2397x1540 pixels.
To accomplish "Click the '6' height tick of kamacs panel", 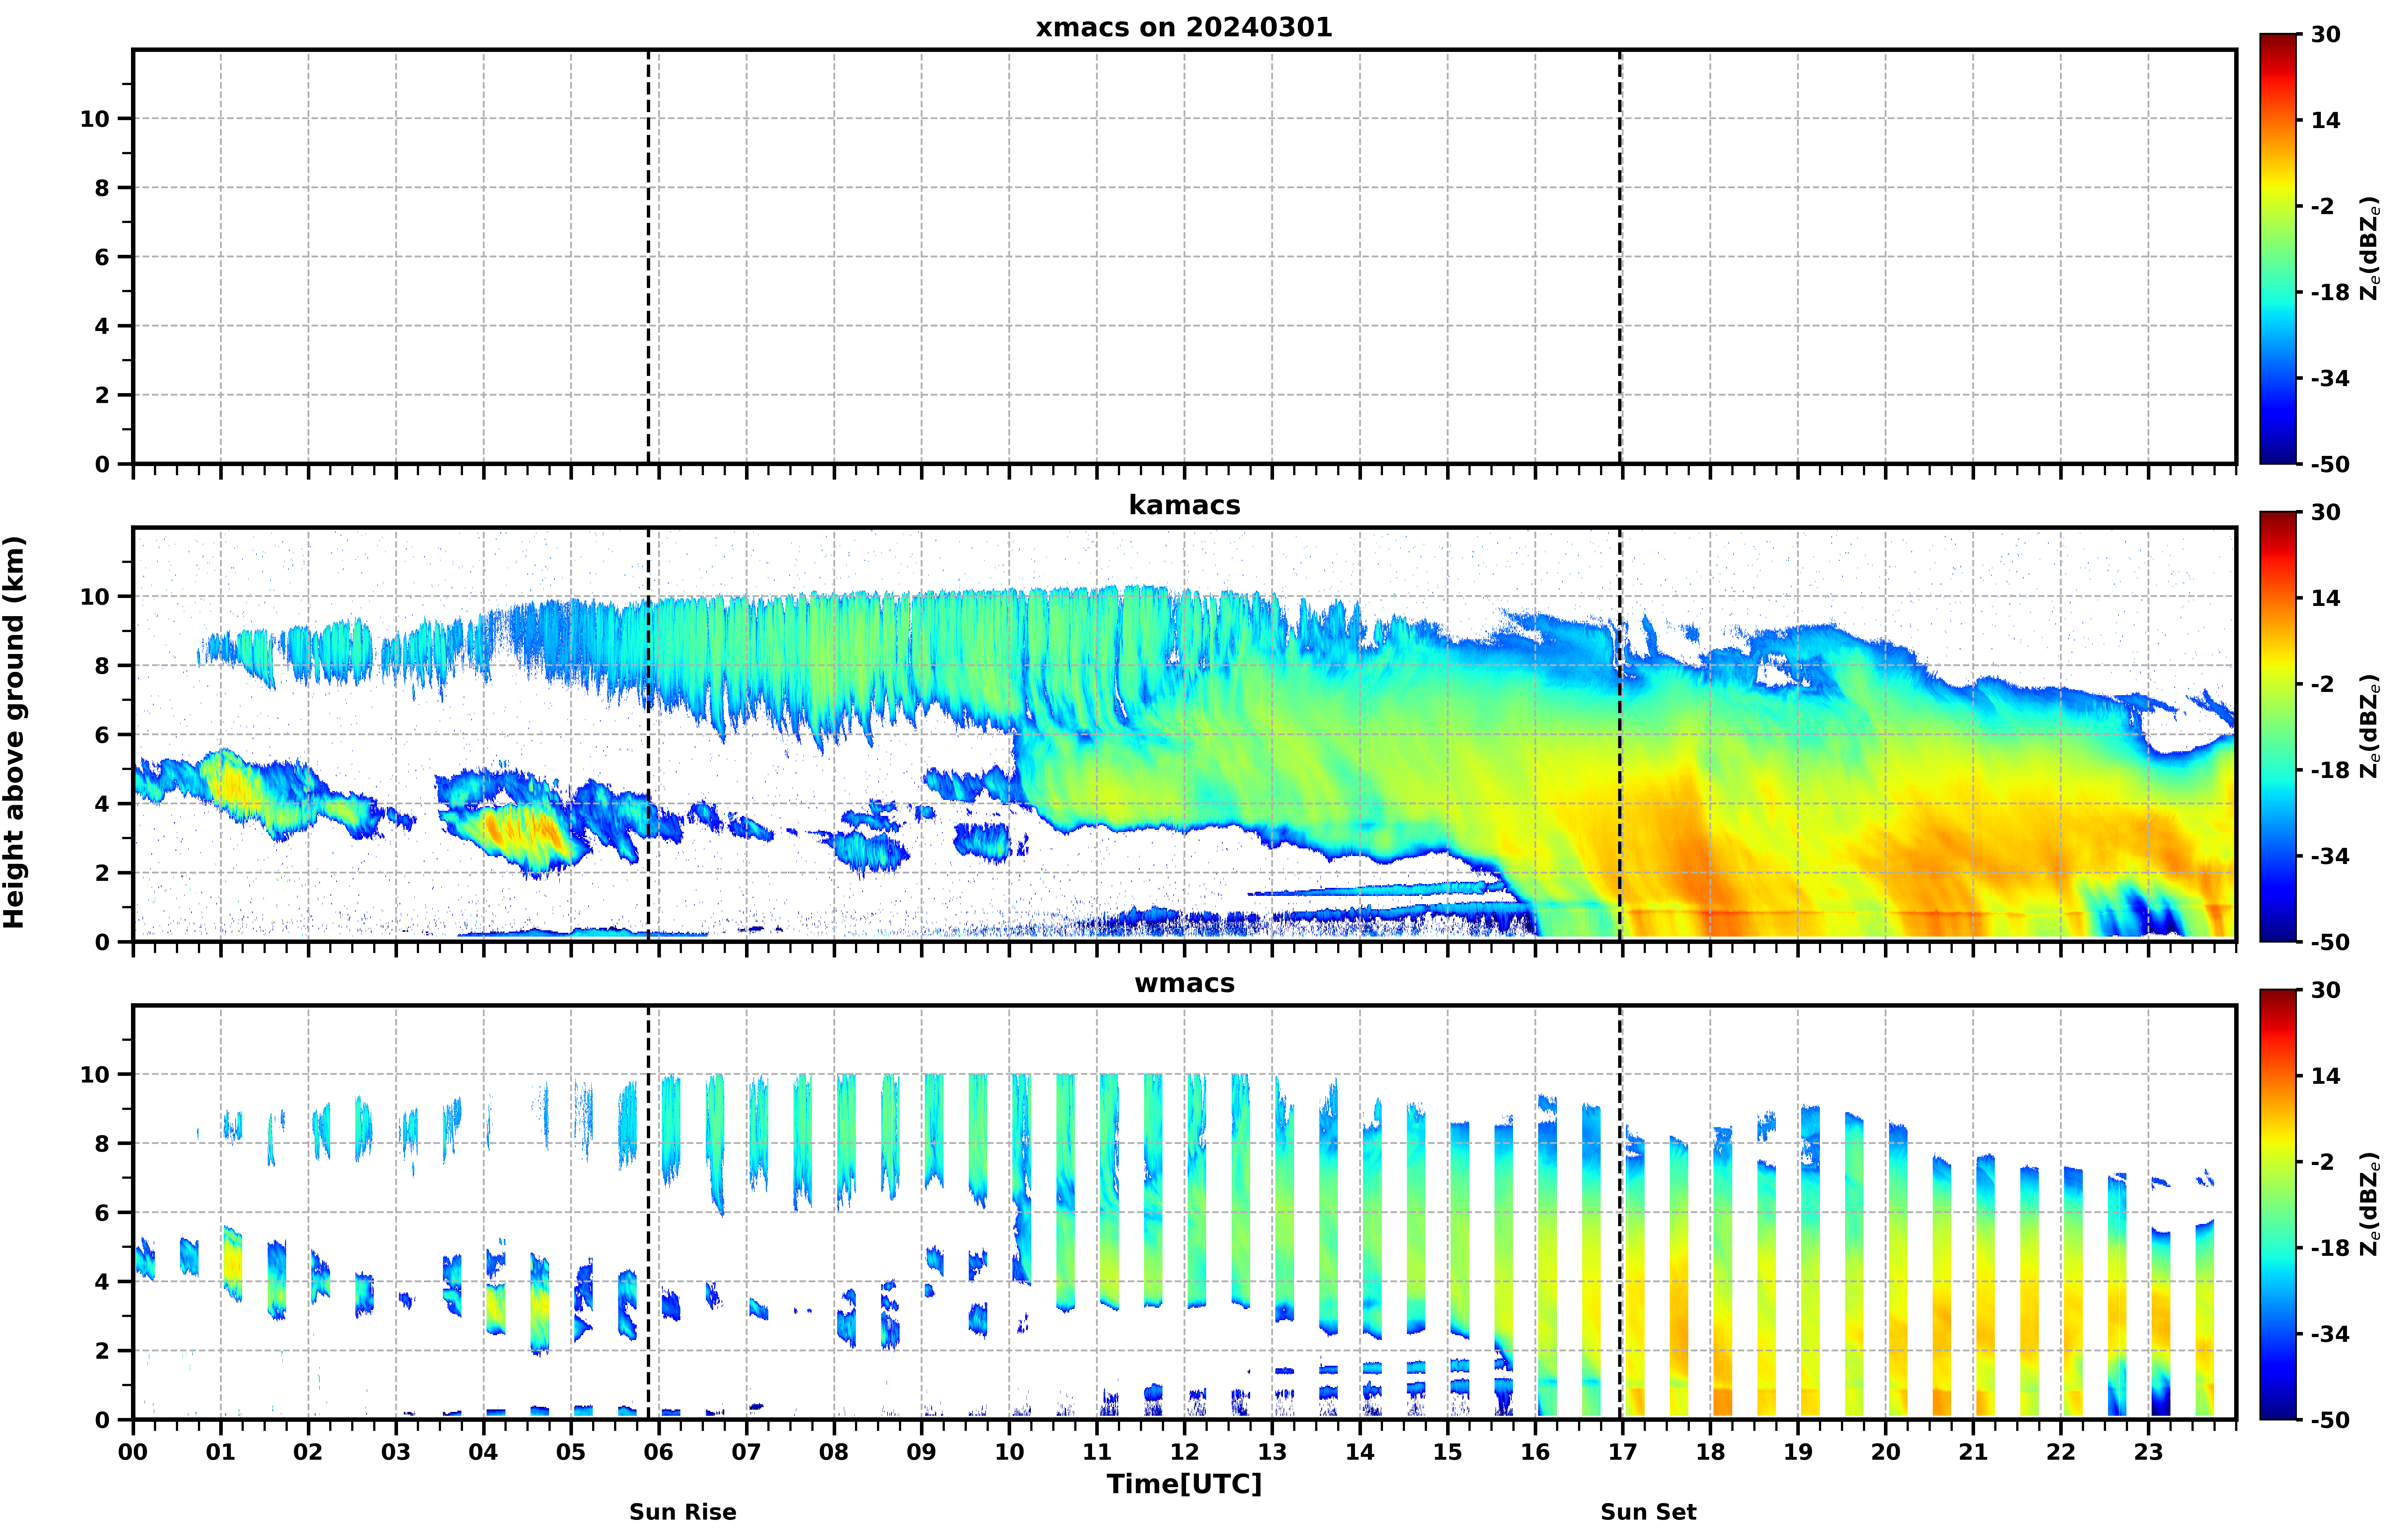I will [102, 735].
